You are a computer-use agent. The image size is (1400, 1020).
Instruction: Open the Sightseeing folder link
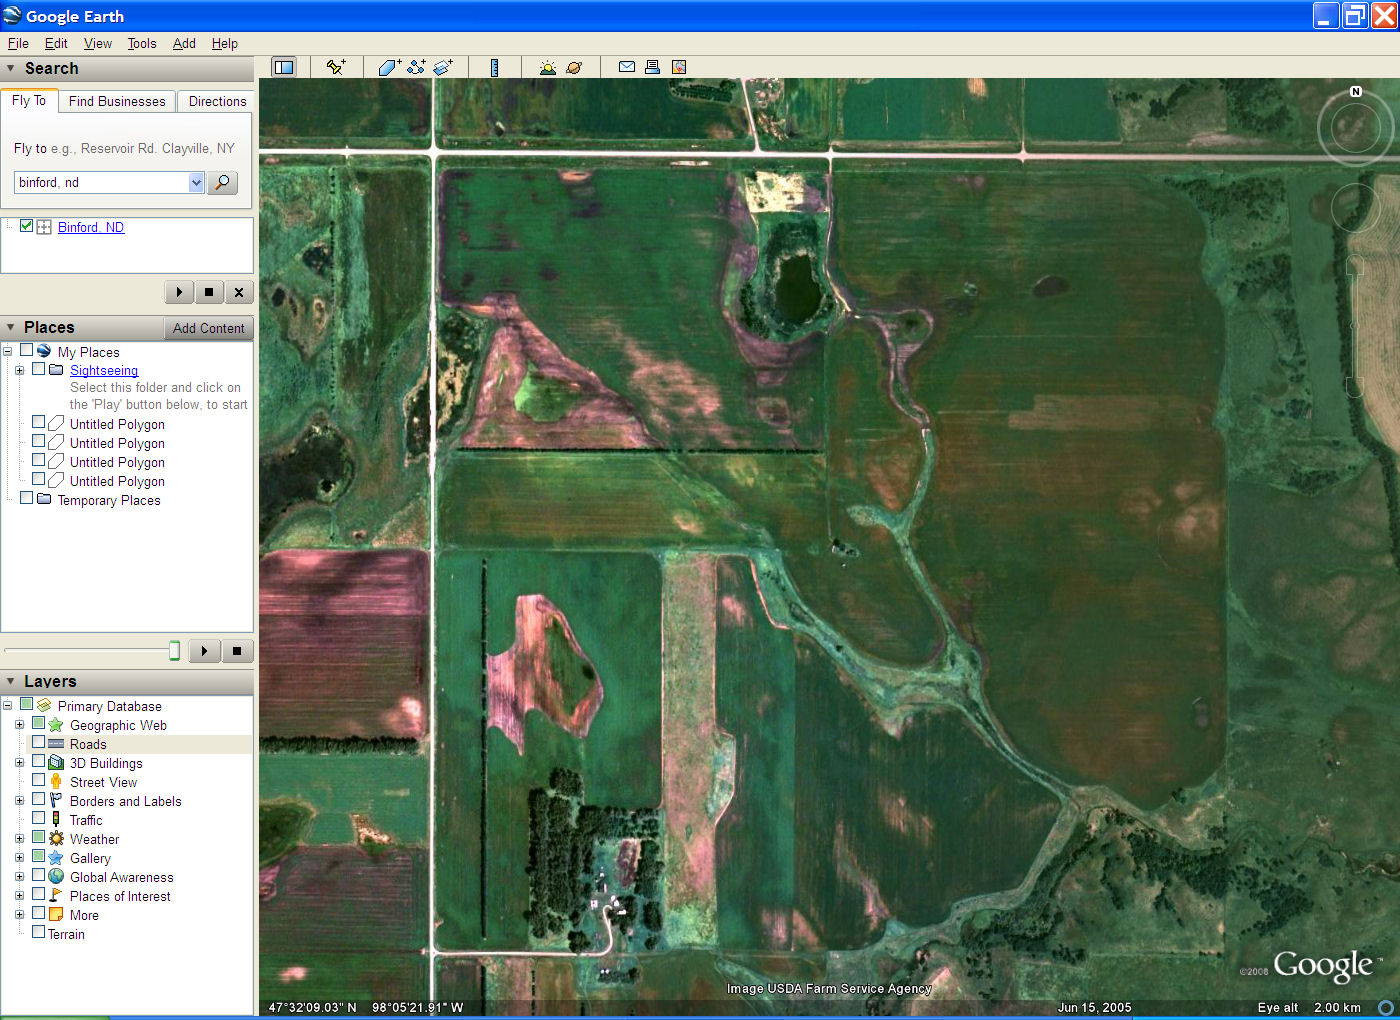pos(104,370)
